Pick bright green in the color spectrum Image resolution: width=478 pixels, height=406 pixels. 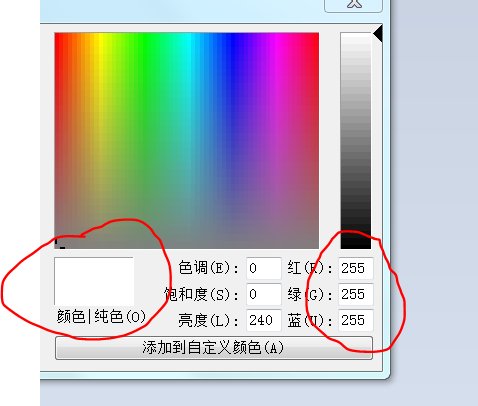pos(143,37)
